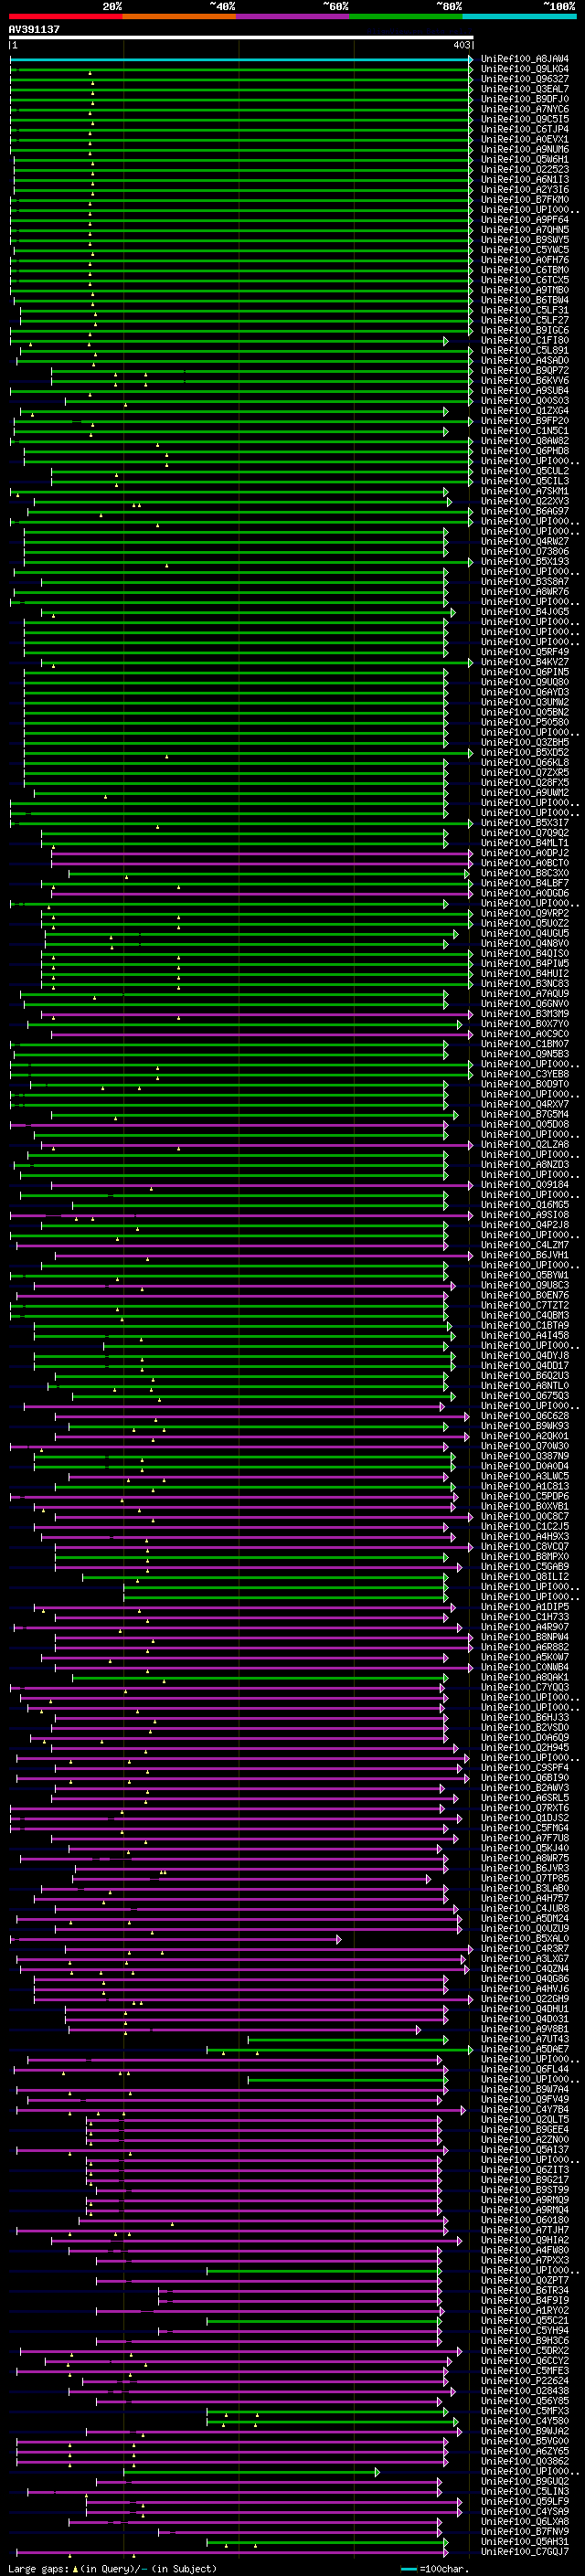585x2576 pixels.
Task: Select the UniRef100_Q2LZA8 label
Action: coord(525,1144)
